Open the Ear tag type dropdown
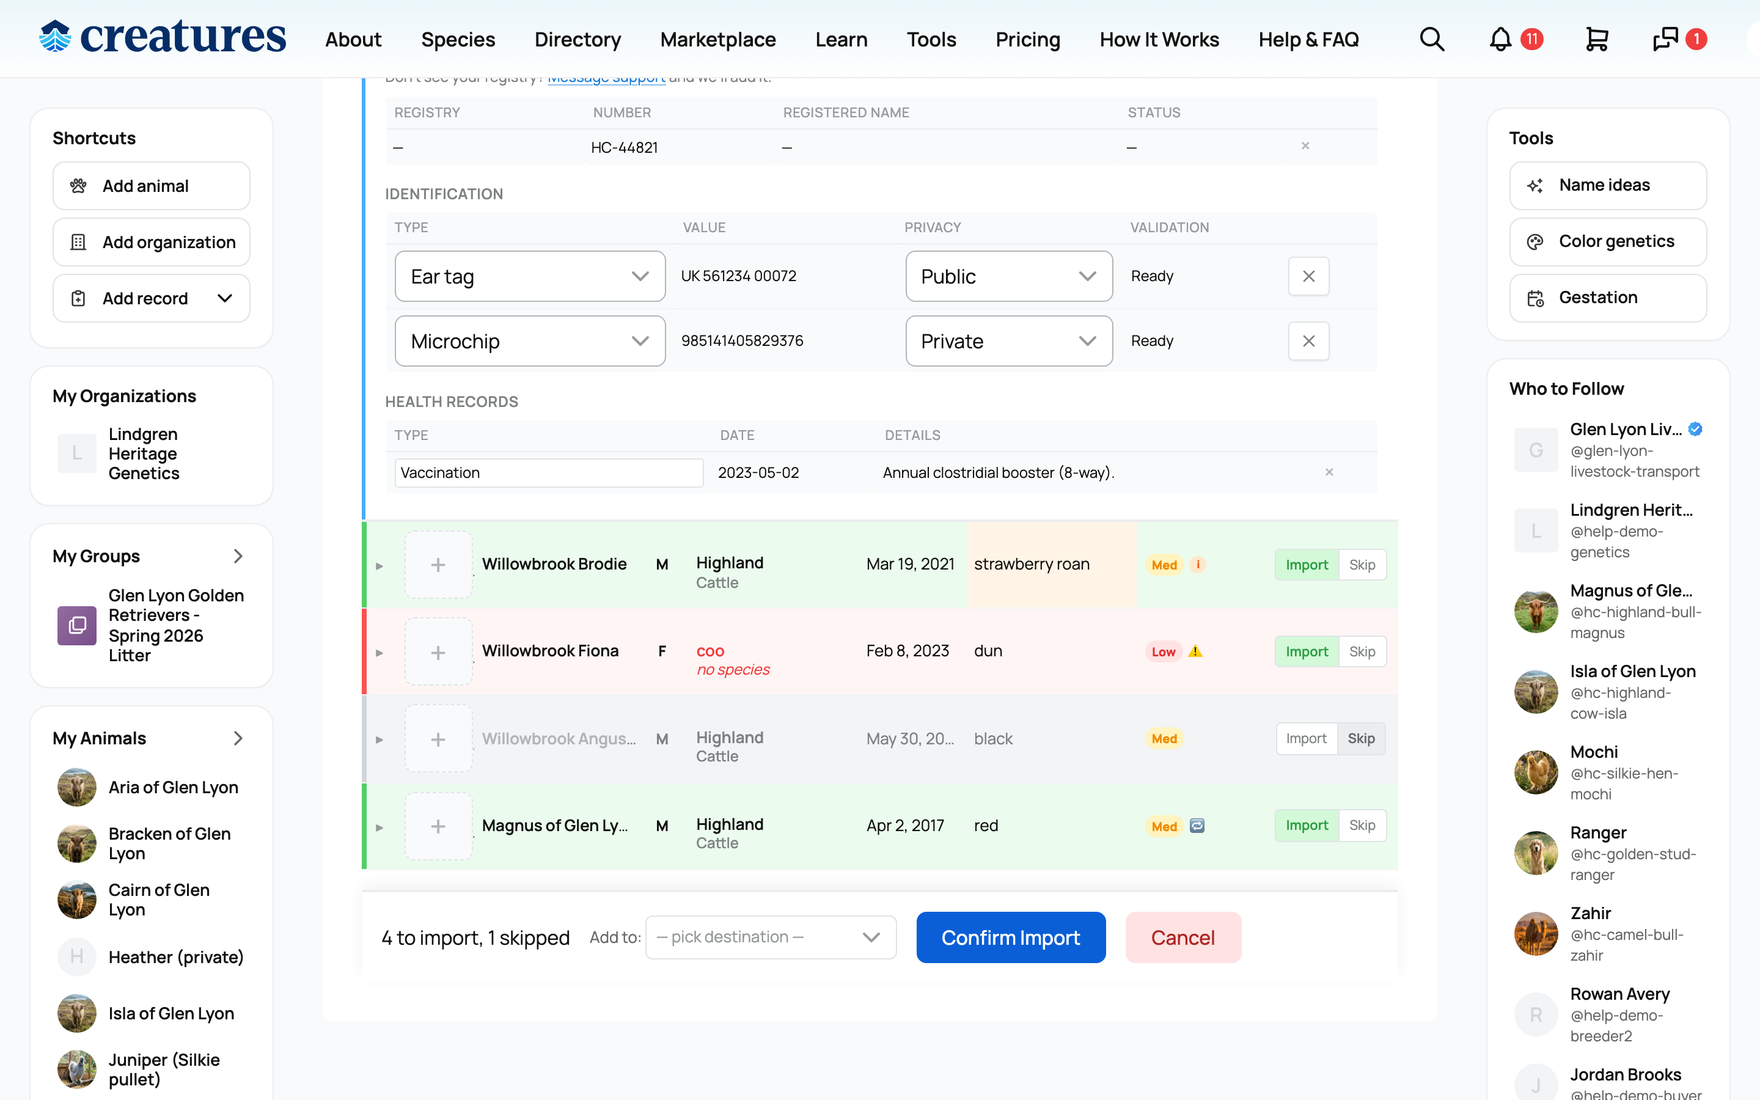Image resolution: width=1760 pixels, height=1100 pixels. [530, 276]
